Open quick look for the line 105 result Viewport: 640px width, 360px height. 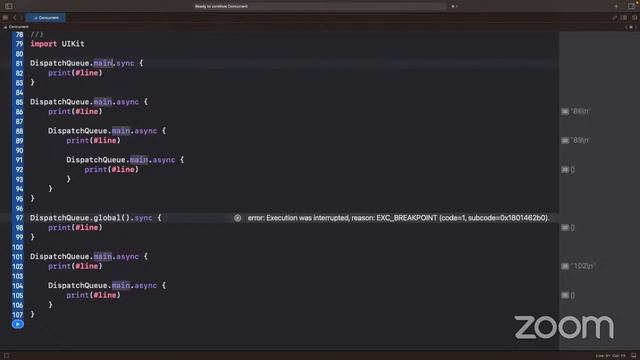565,295
